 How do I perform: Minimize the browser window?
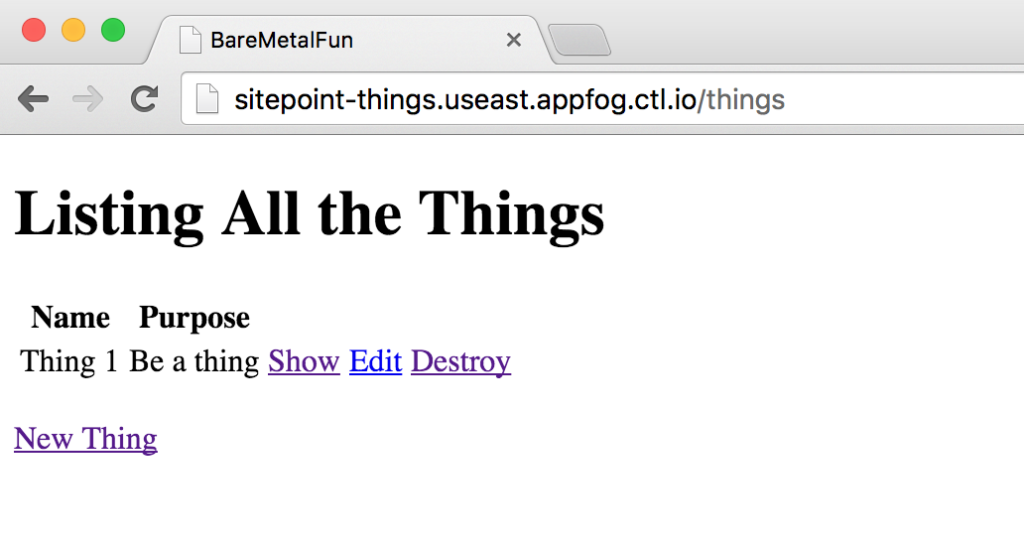[x=73, y=30]
